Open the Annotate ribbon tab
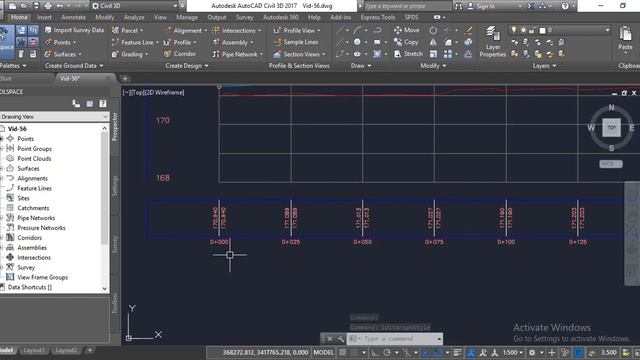The width and height of the screenshot is (640, 360). (73, 17)
